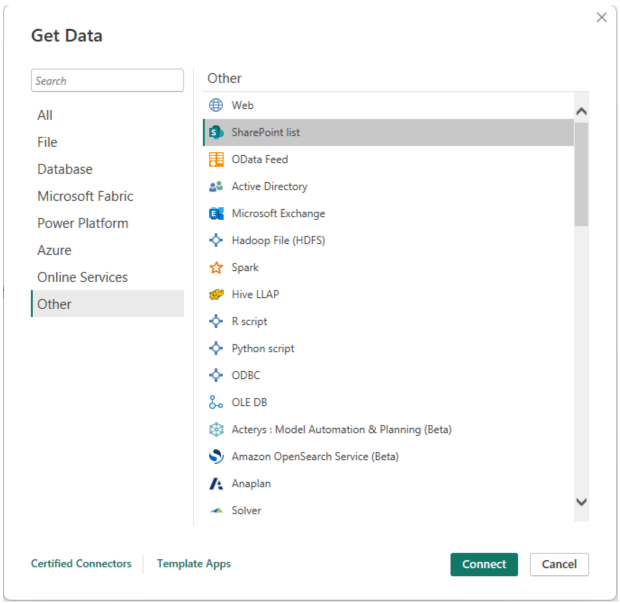Click the Web globe icon
The height and width of the screenshot is (604, 620).
(x=216, y=105)
